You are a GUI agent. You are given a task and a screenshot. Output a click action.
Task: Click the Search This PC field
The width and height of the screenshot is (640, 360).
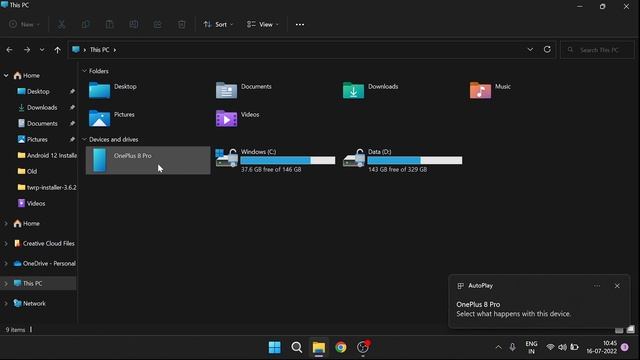pyautogui.click(x=597, y=50)
